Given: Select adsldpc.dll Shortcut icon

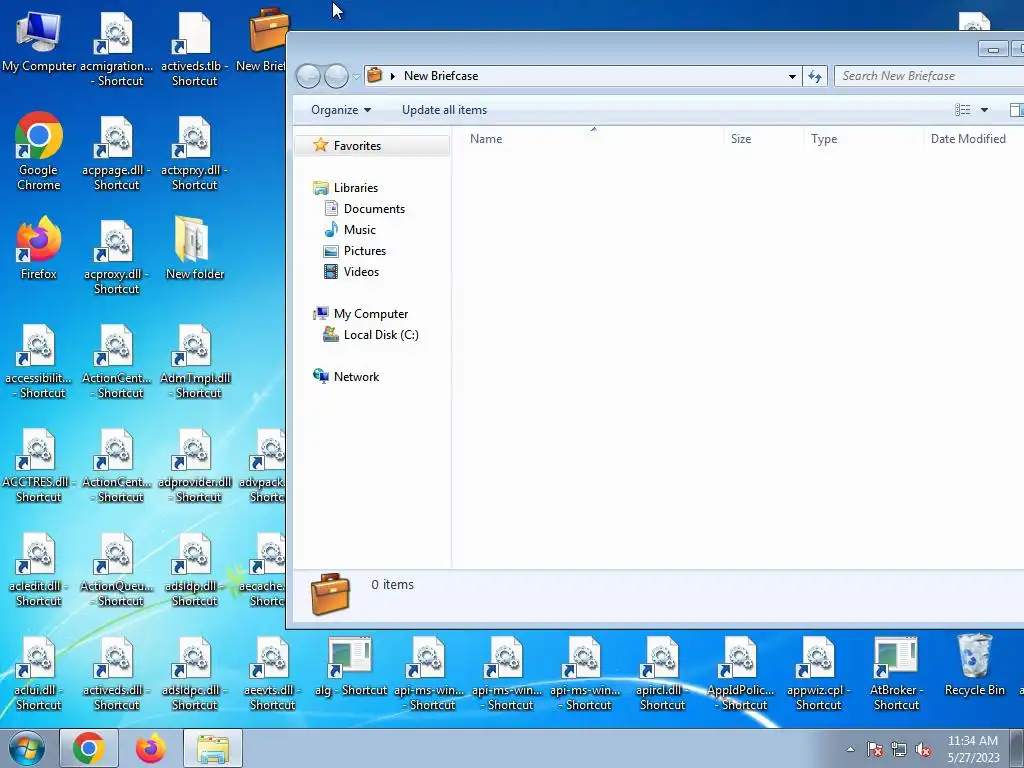Looking at the screenshot, I should tap(195, 673).
